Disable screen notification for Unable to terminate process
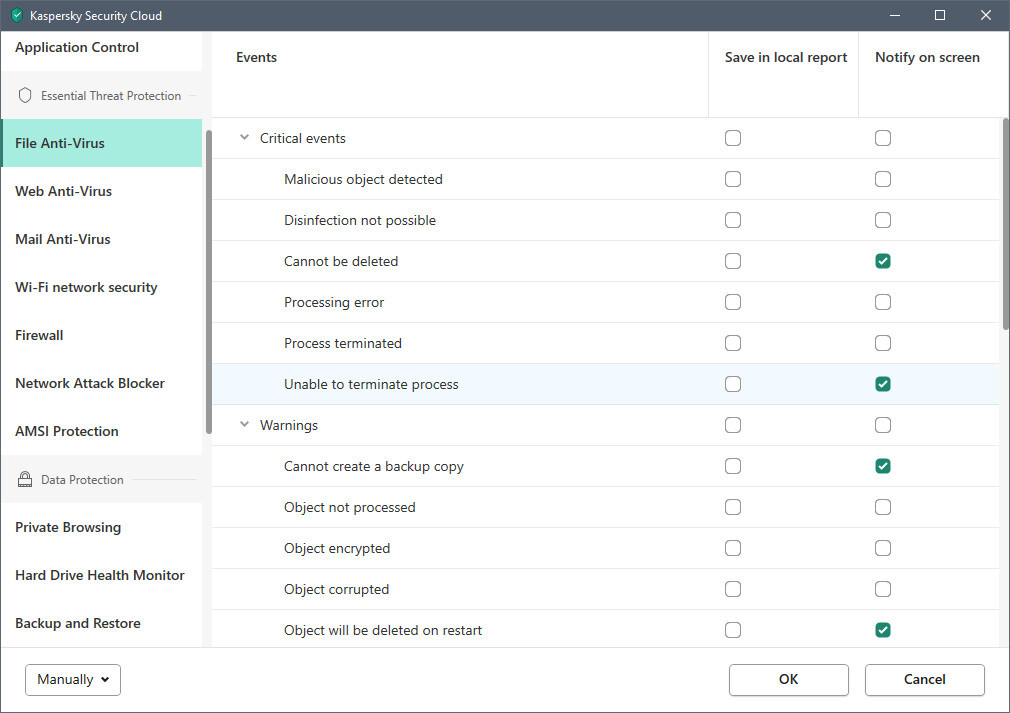1010x713 pixels. coord(883,384)
